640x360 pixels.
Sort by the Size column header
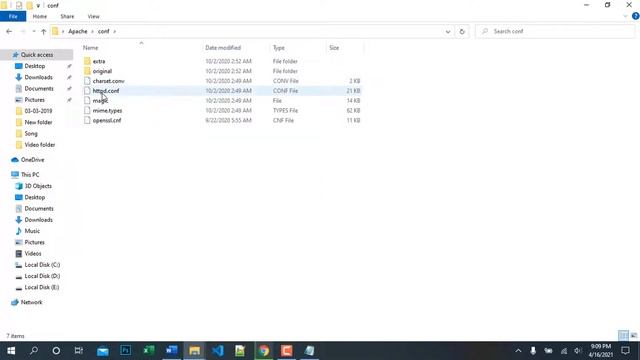[x=334, y=48]
